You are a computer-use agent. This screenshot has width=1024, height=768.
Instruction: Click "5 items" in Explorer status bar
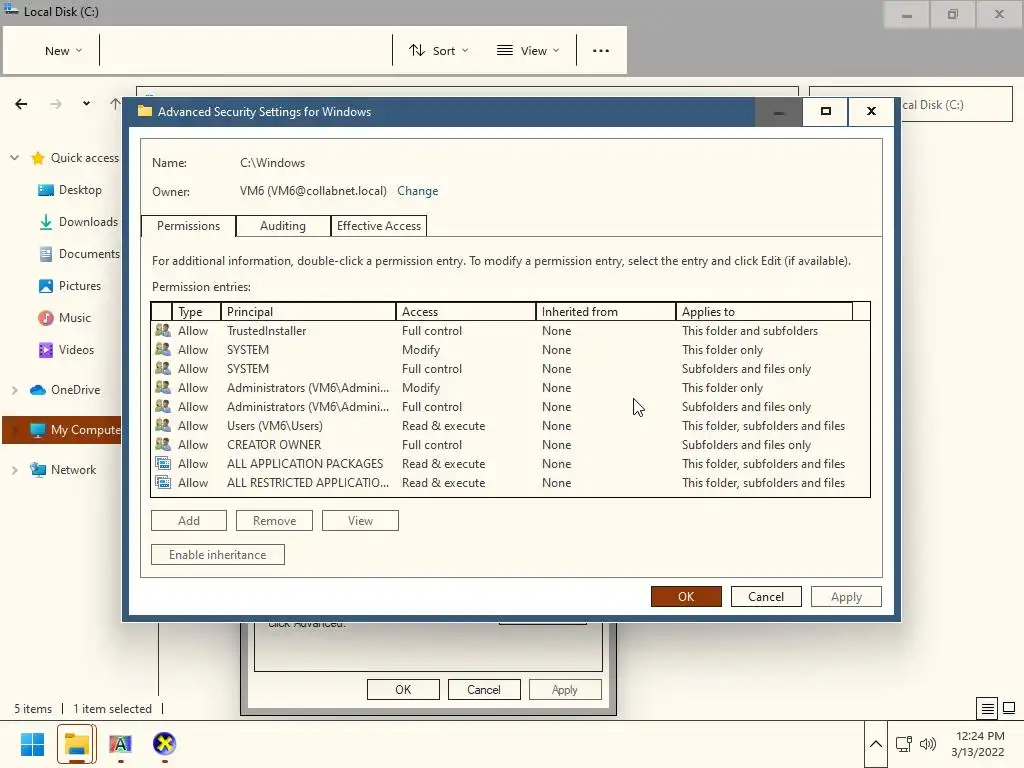click(33, 709)
